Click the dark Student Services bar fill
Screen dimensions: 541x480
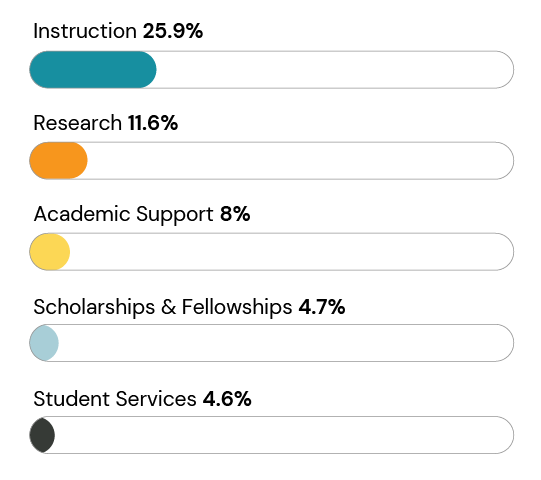pyautogui.click(x=42, y=435)
